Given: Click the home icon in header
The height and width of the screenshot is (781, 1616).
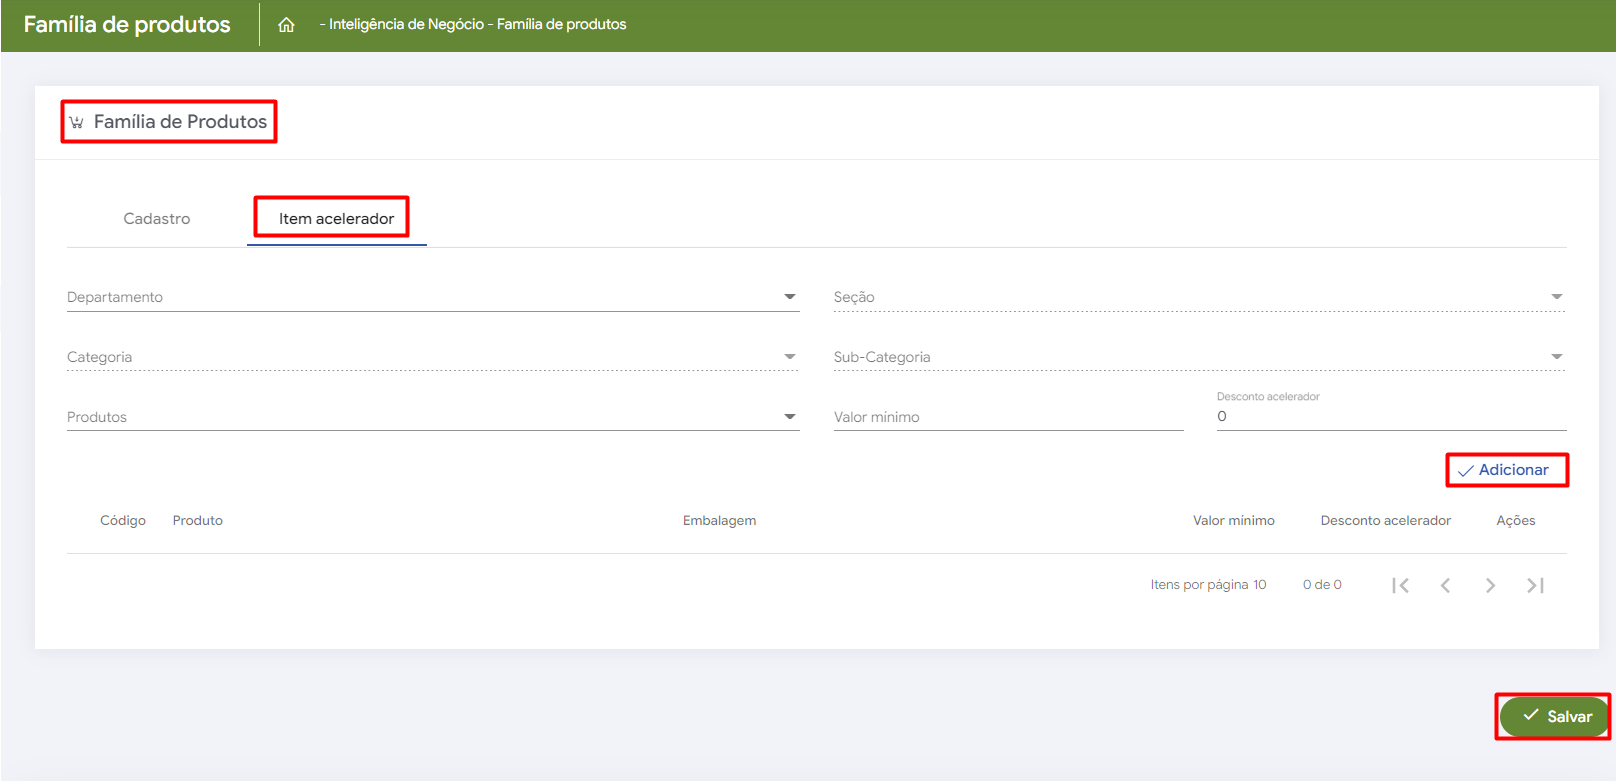Looking at the screenshot, I should (x=286, y=25).
